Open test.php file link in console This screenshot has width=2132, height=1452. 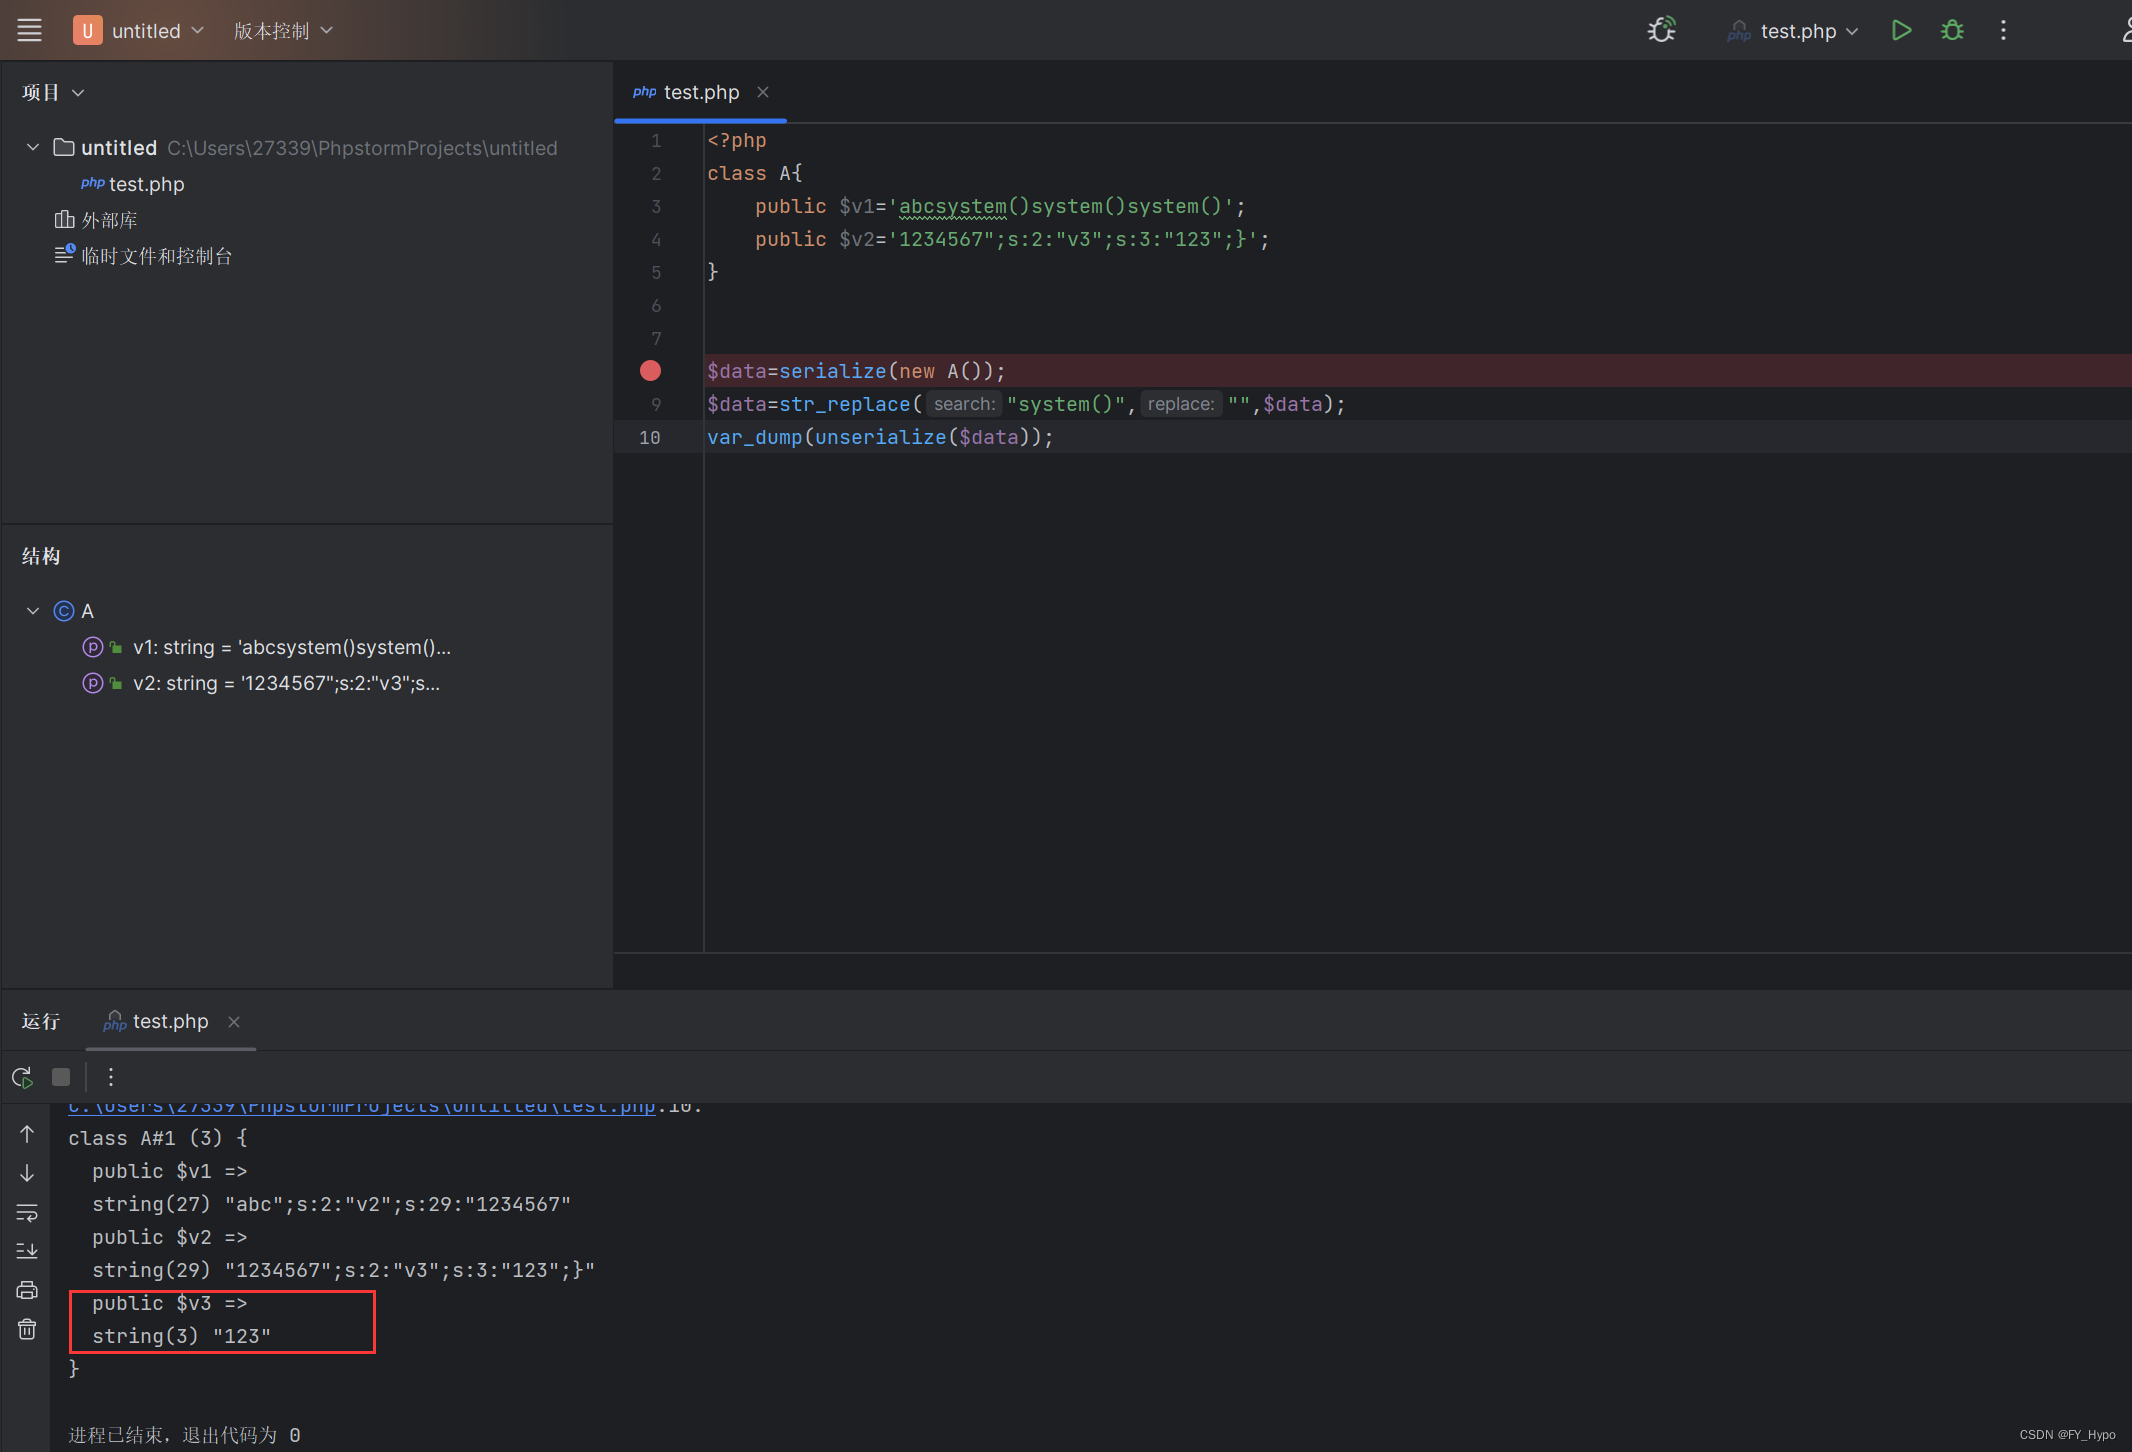360,1107
